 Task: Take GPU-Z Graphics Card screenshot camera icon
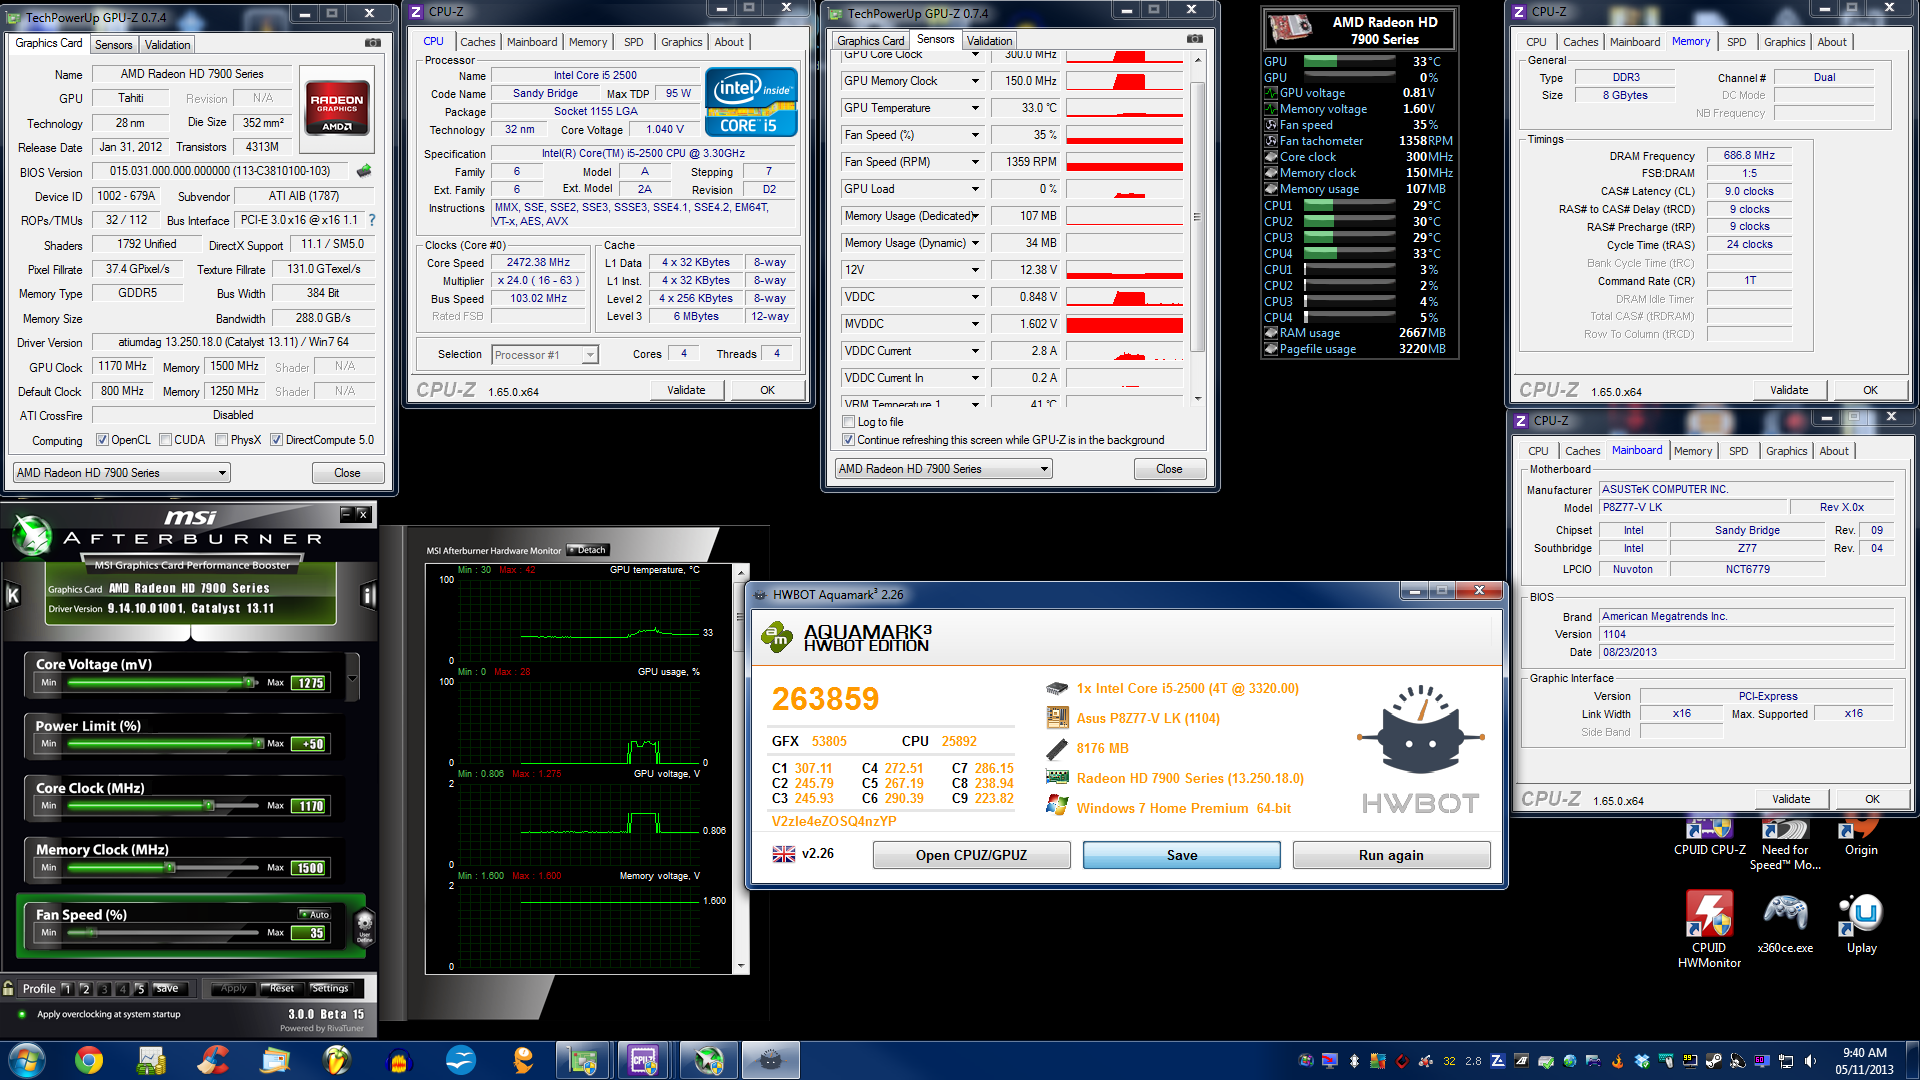373,43
